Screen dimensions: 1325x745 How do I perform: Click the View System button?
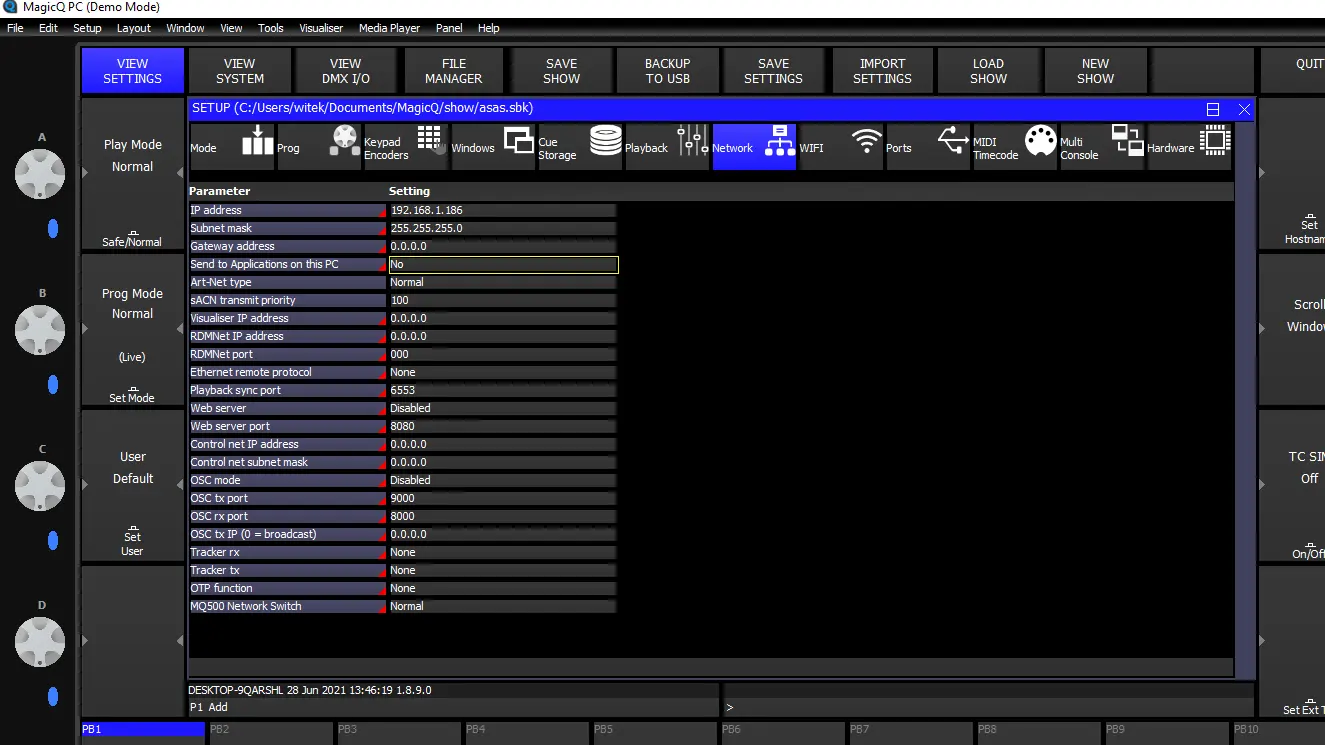tap(240, 71)
